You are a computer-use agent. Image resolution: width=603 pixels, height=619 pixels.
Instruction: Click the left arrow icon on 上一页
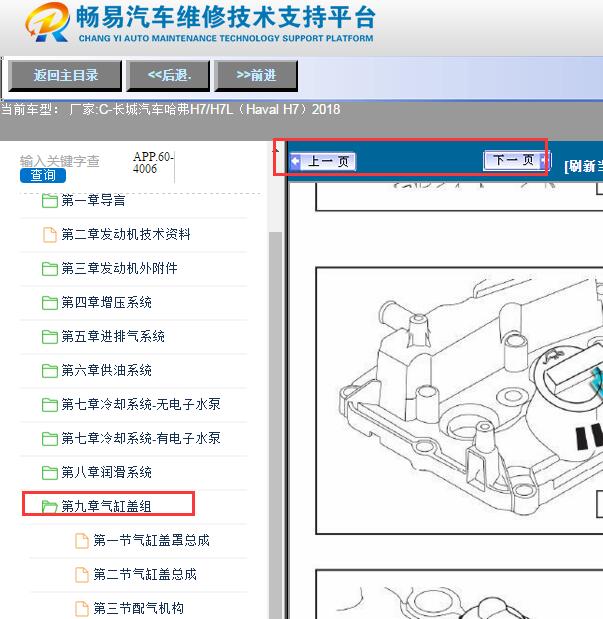295,161
